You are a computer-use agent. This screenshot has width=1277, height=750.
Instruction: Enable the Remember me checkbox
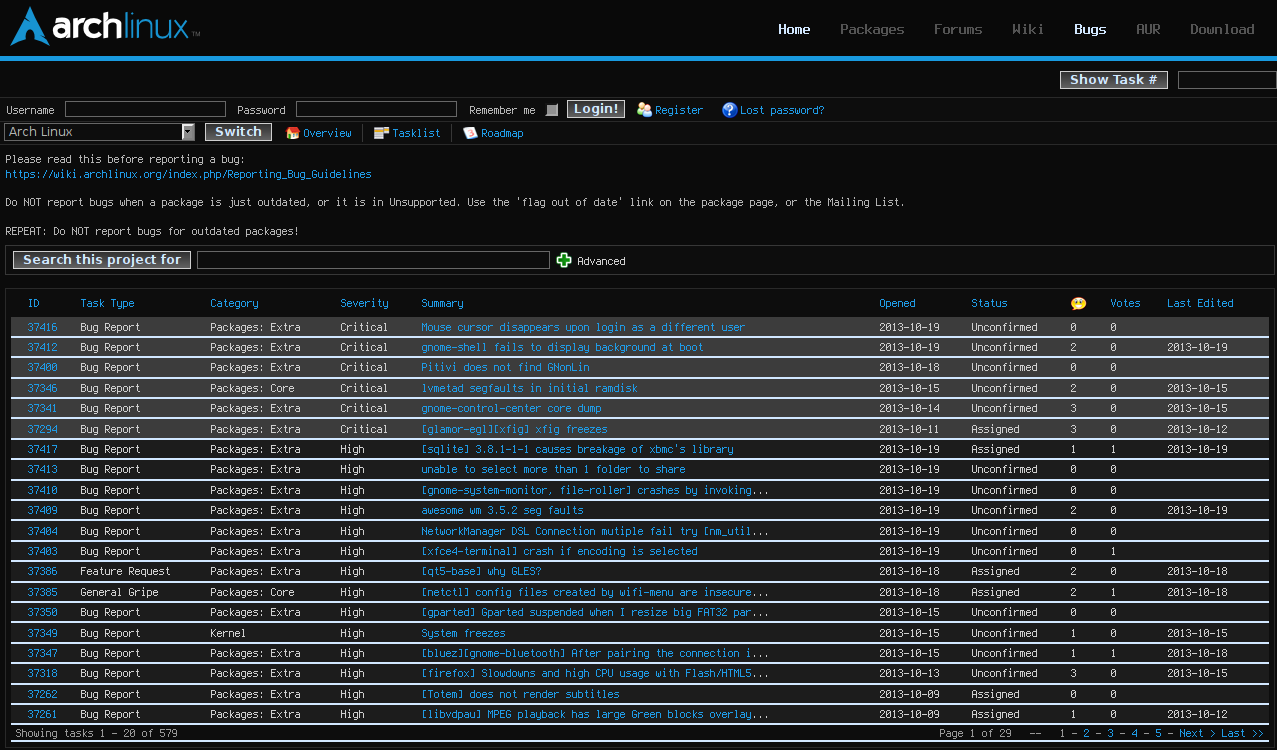552,110
